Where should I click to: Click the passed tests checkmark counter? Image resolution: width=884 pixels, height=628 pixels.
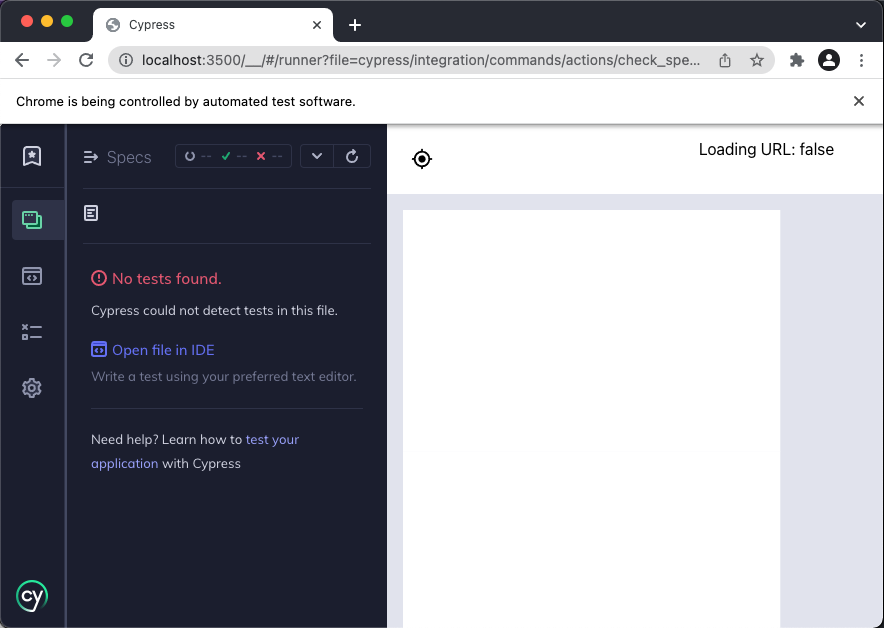click(x=226, y=156)
